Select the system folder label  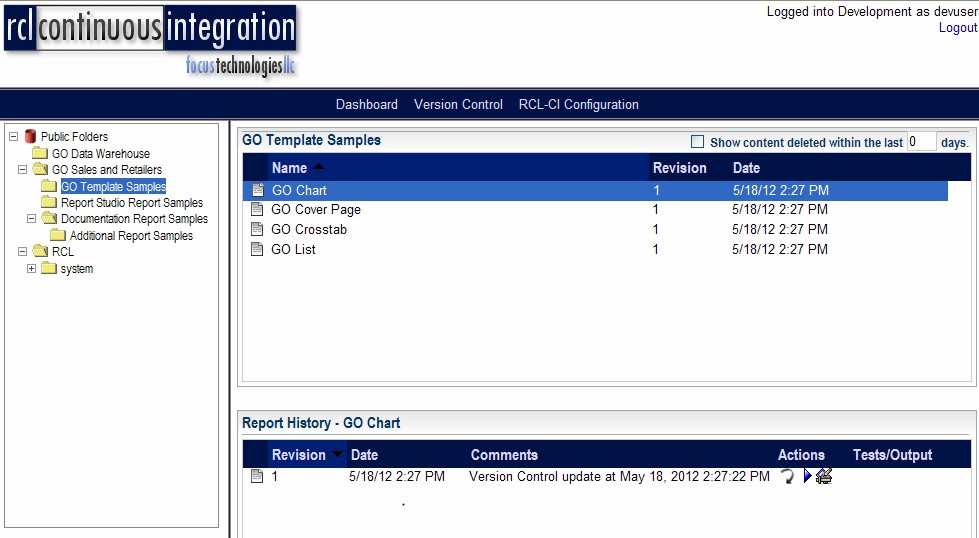click(77, 268)
